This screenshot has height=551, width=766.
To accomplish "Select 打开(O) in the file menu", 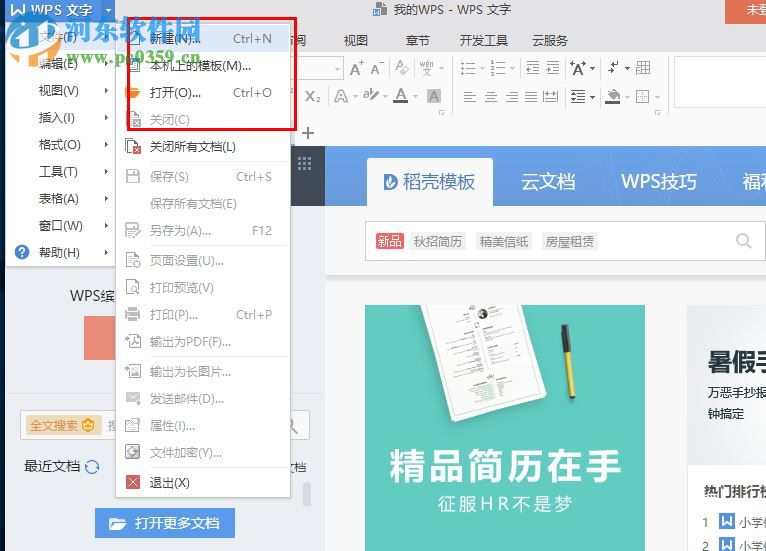I will click(203, 93).
